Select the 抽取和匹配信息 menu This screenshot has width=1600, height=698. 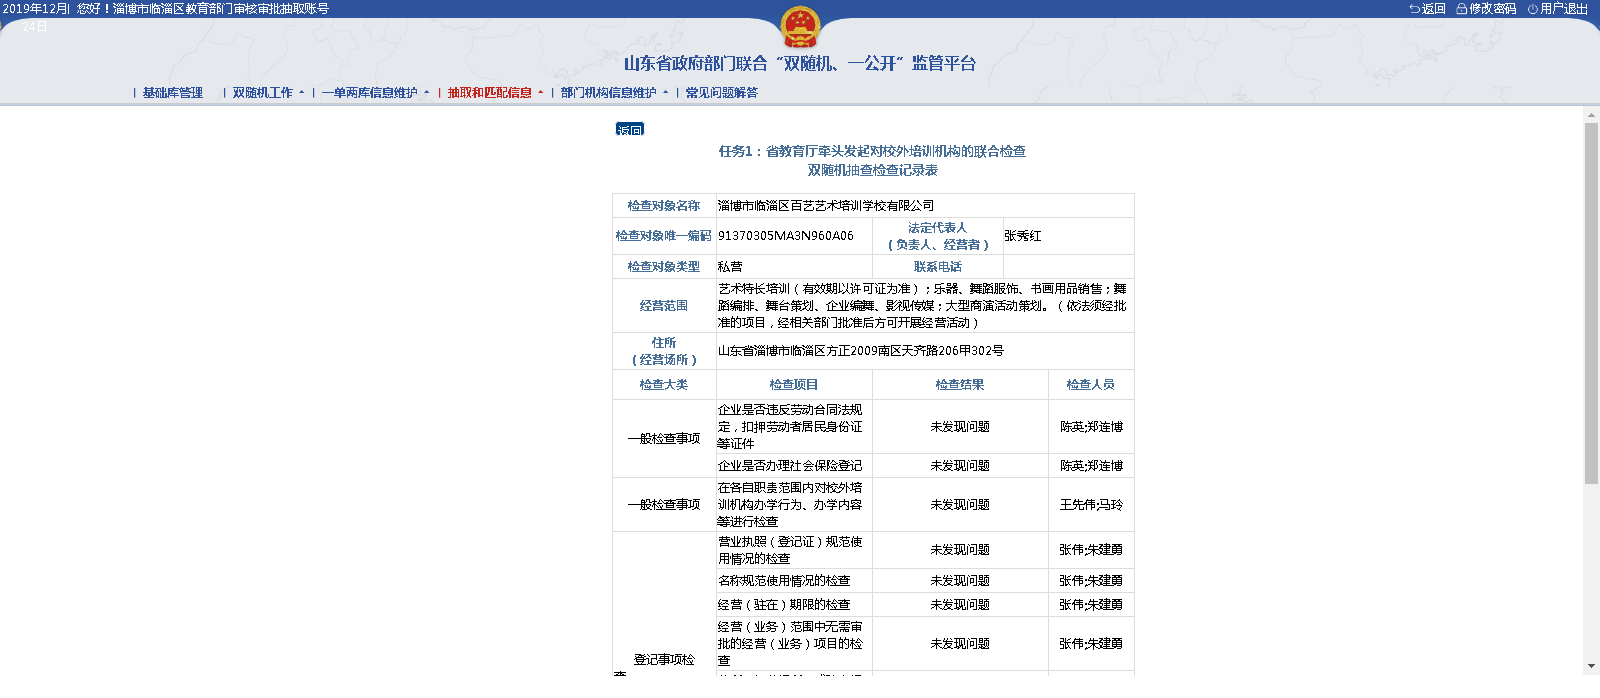coord(489,93)
